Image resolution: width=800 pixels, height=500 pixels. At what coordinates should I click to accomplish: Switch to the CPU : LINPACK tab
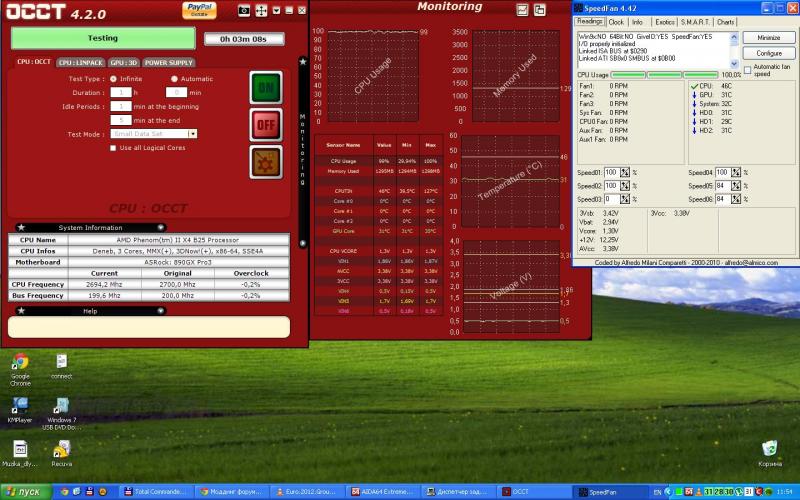(81, 62)
